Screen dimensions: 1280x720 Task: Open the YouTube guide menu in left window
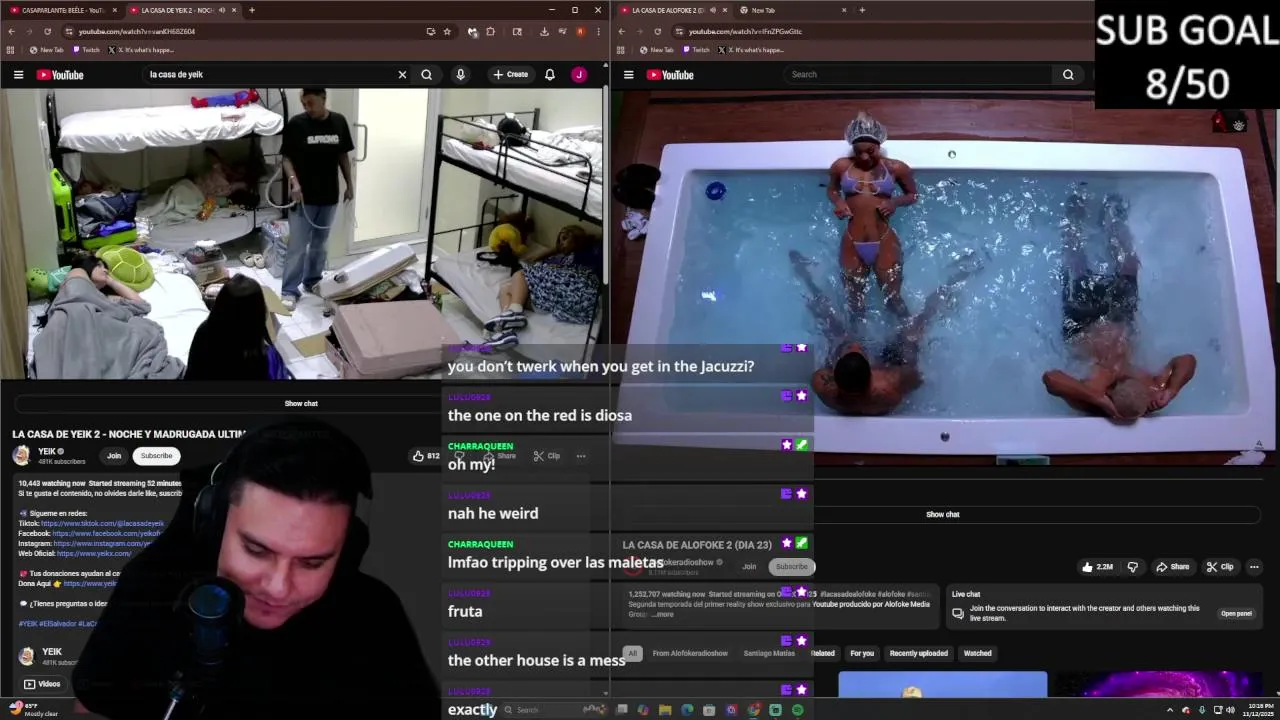18,75
